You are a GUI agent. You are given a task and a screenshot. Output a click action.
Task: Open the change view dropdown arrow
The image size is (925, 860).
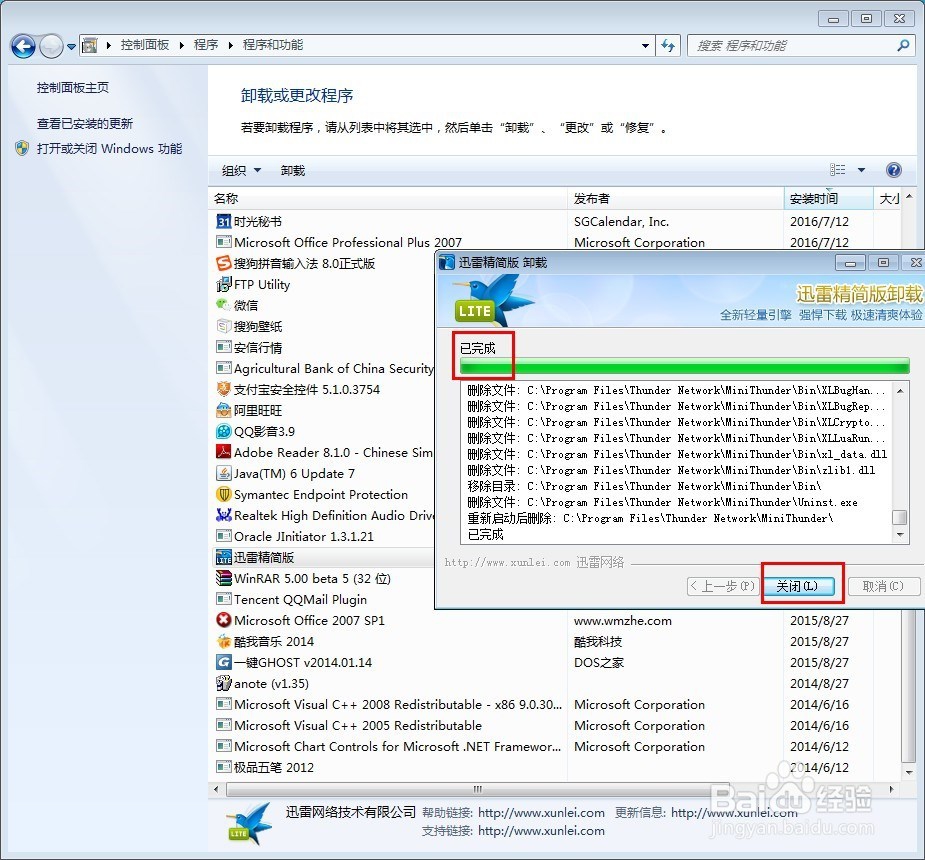point(862,169)
